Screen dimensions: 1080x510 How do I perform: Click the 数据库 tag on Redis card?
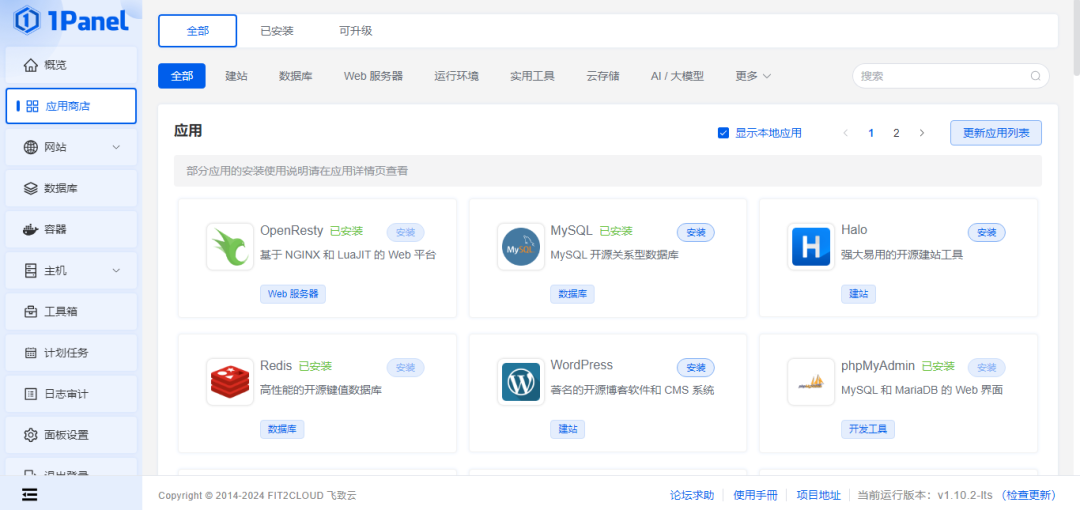point(282,429)
